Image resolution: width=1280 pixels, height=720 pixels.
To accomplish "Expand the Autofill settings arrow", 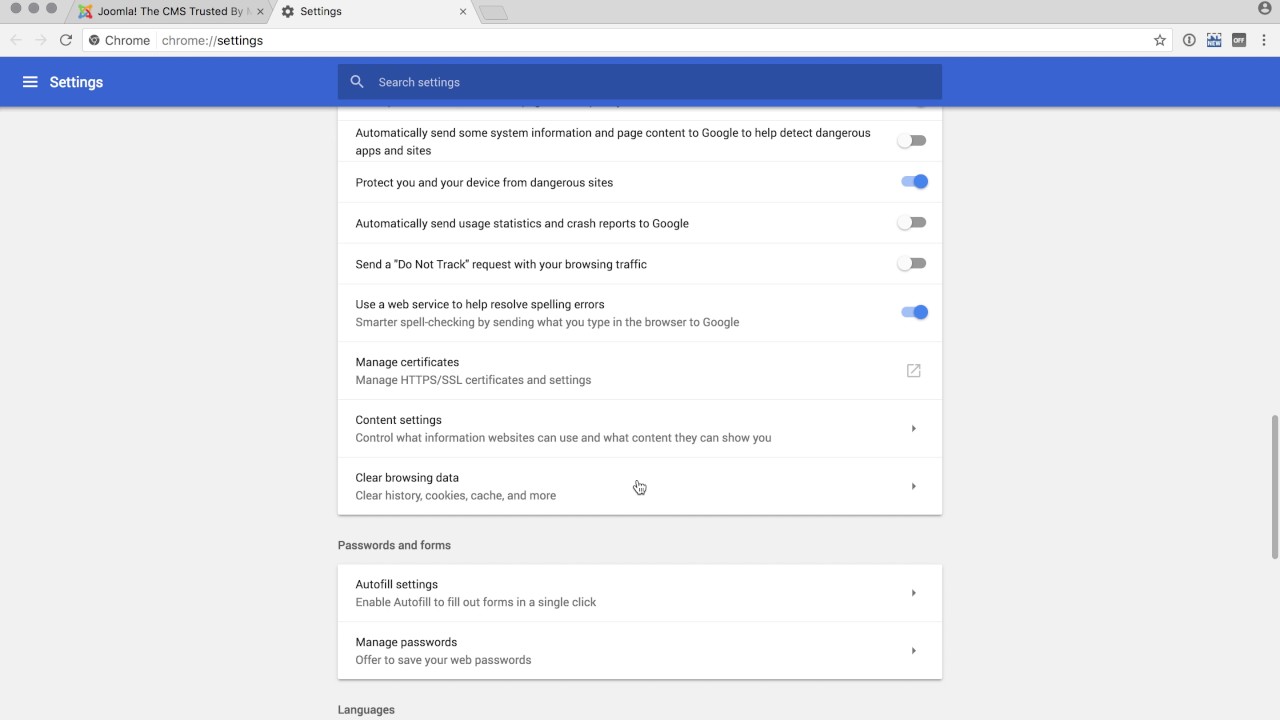I will point(913,593).
